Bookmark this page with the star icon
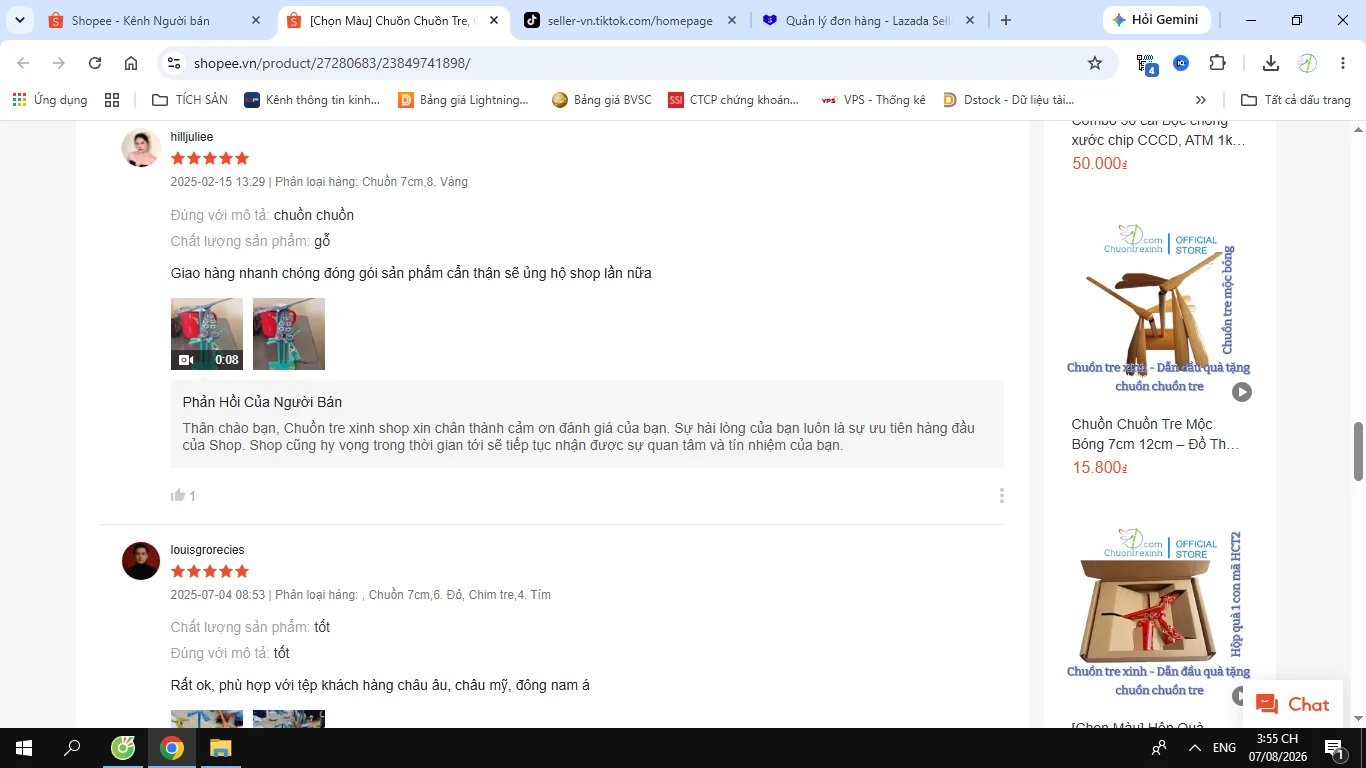 [1095, 63]
